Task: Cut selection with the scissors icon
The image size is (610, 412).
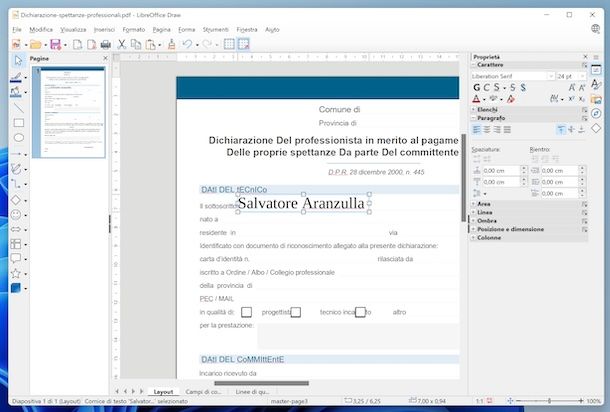Action: [x=122, y=44]
